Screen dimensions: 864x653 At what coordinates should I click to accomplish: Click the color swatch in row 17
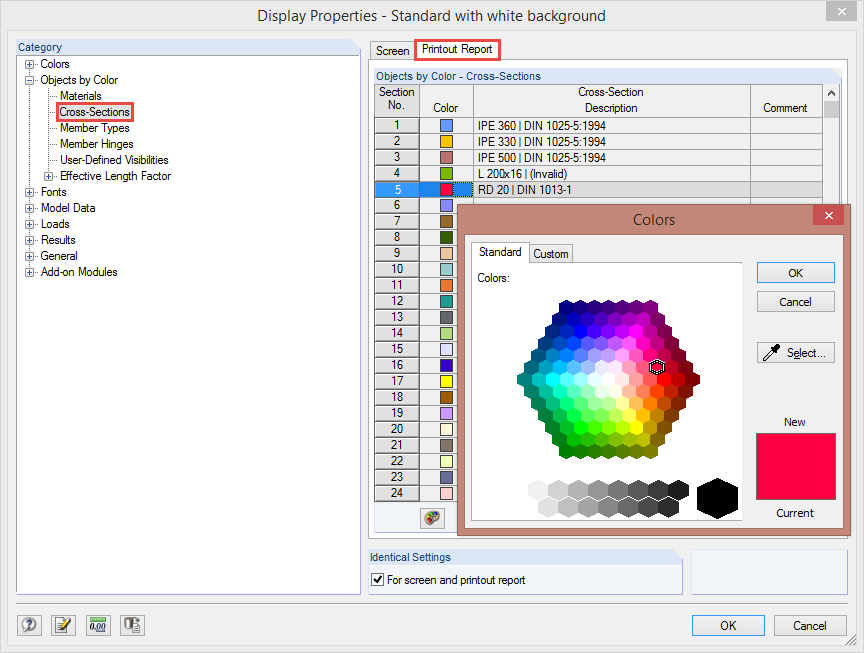point(446,381)
